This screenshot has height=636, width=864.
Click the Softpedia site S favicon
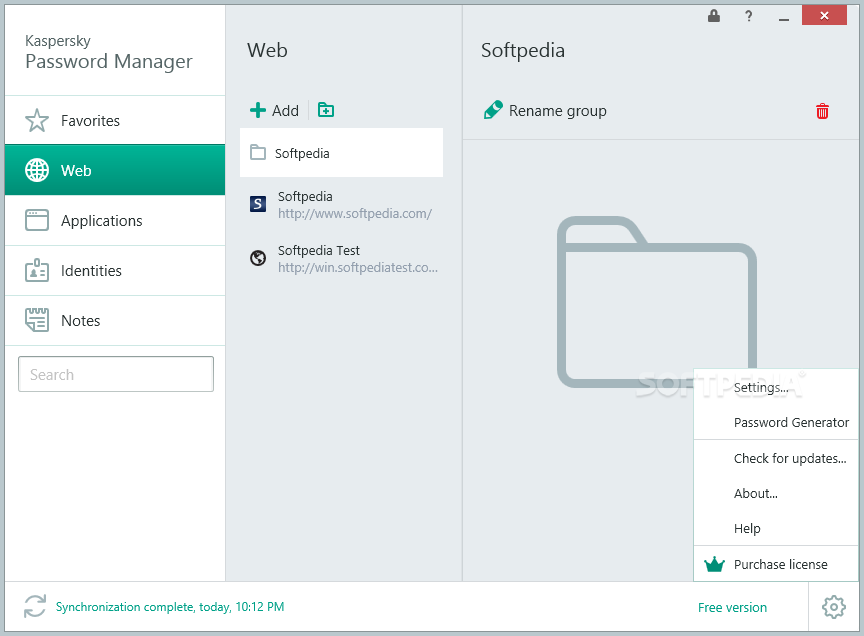pyautogui.click(x=258, y=204)
